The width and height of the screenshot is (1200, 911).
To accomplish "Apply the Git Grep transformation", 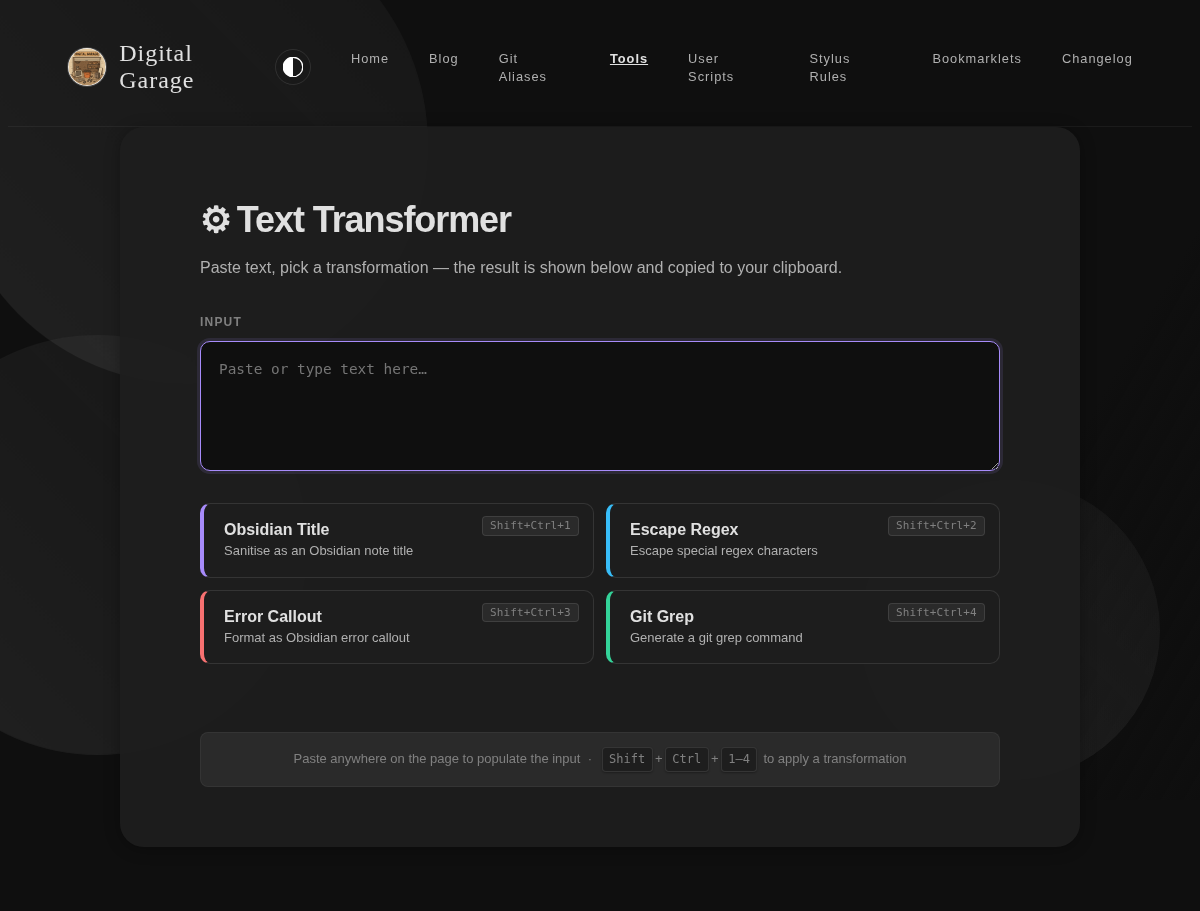I will pyautogui.click(x=803, y=627).
